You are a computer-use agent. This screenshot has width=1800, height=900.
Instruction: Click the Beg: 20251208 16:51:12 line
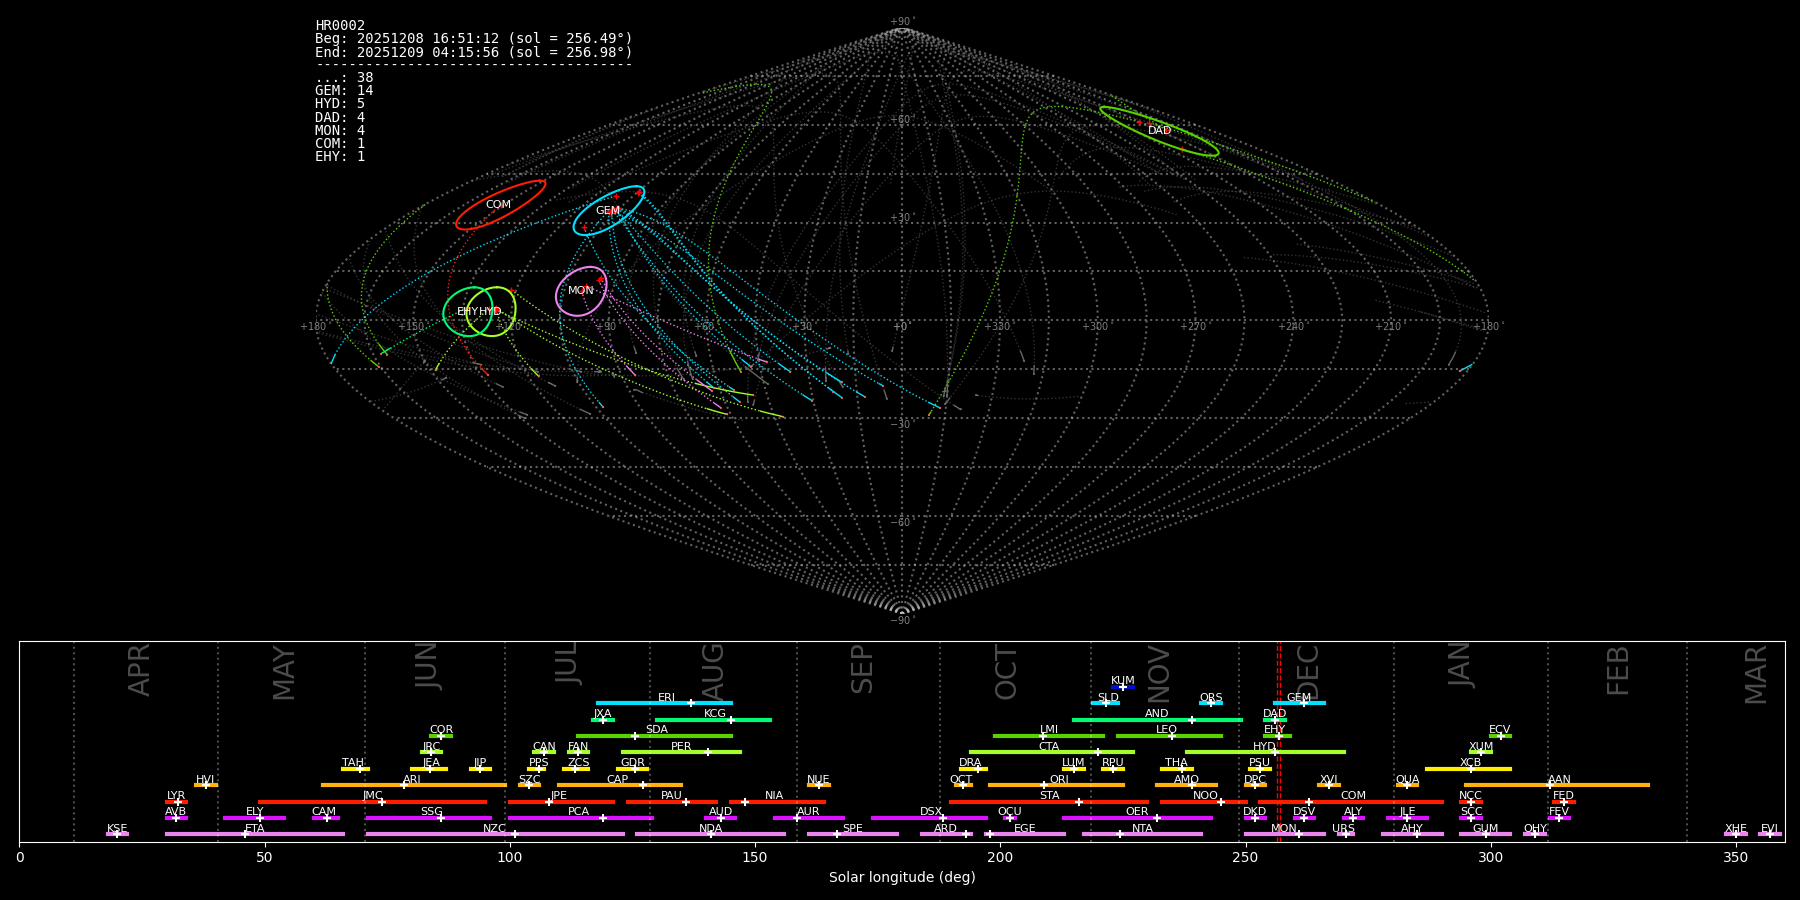point(474,38)
